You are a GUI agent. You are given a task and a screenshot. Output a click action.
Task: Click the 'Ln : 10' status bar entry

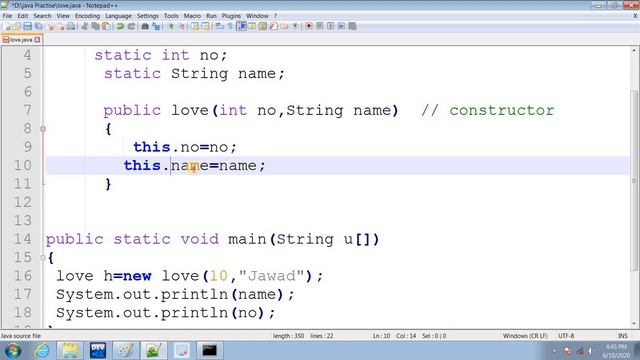[382, 336]
